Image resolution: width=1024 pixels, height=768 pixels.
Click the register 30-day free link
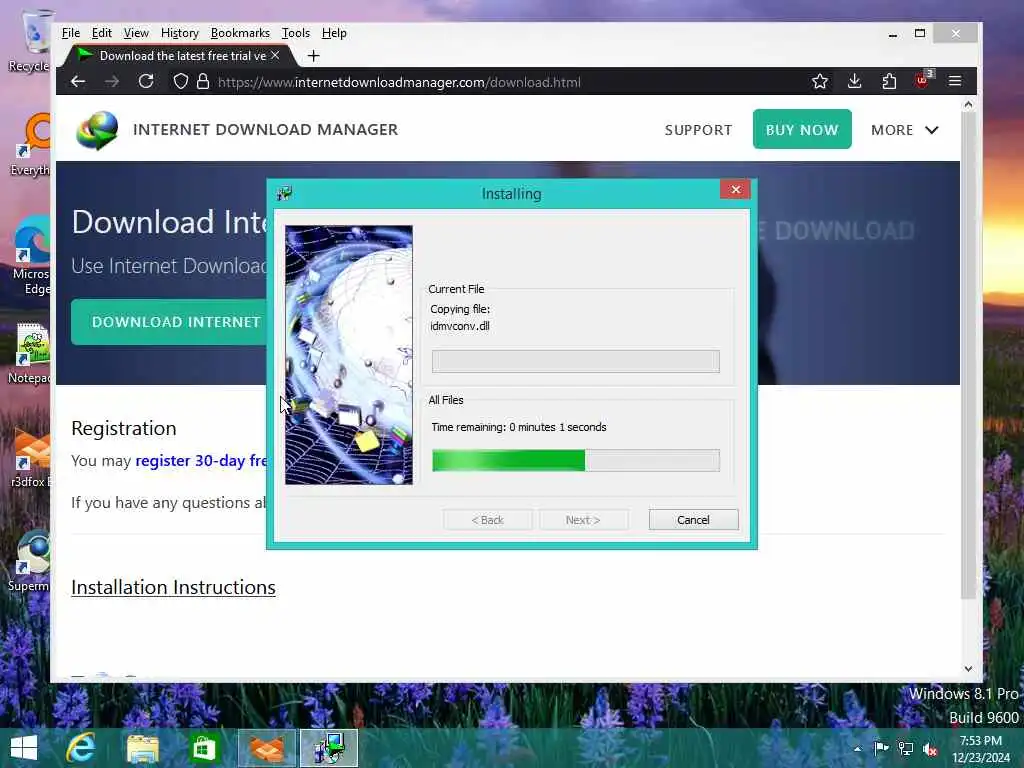pos(201,460)
